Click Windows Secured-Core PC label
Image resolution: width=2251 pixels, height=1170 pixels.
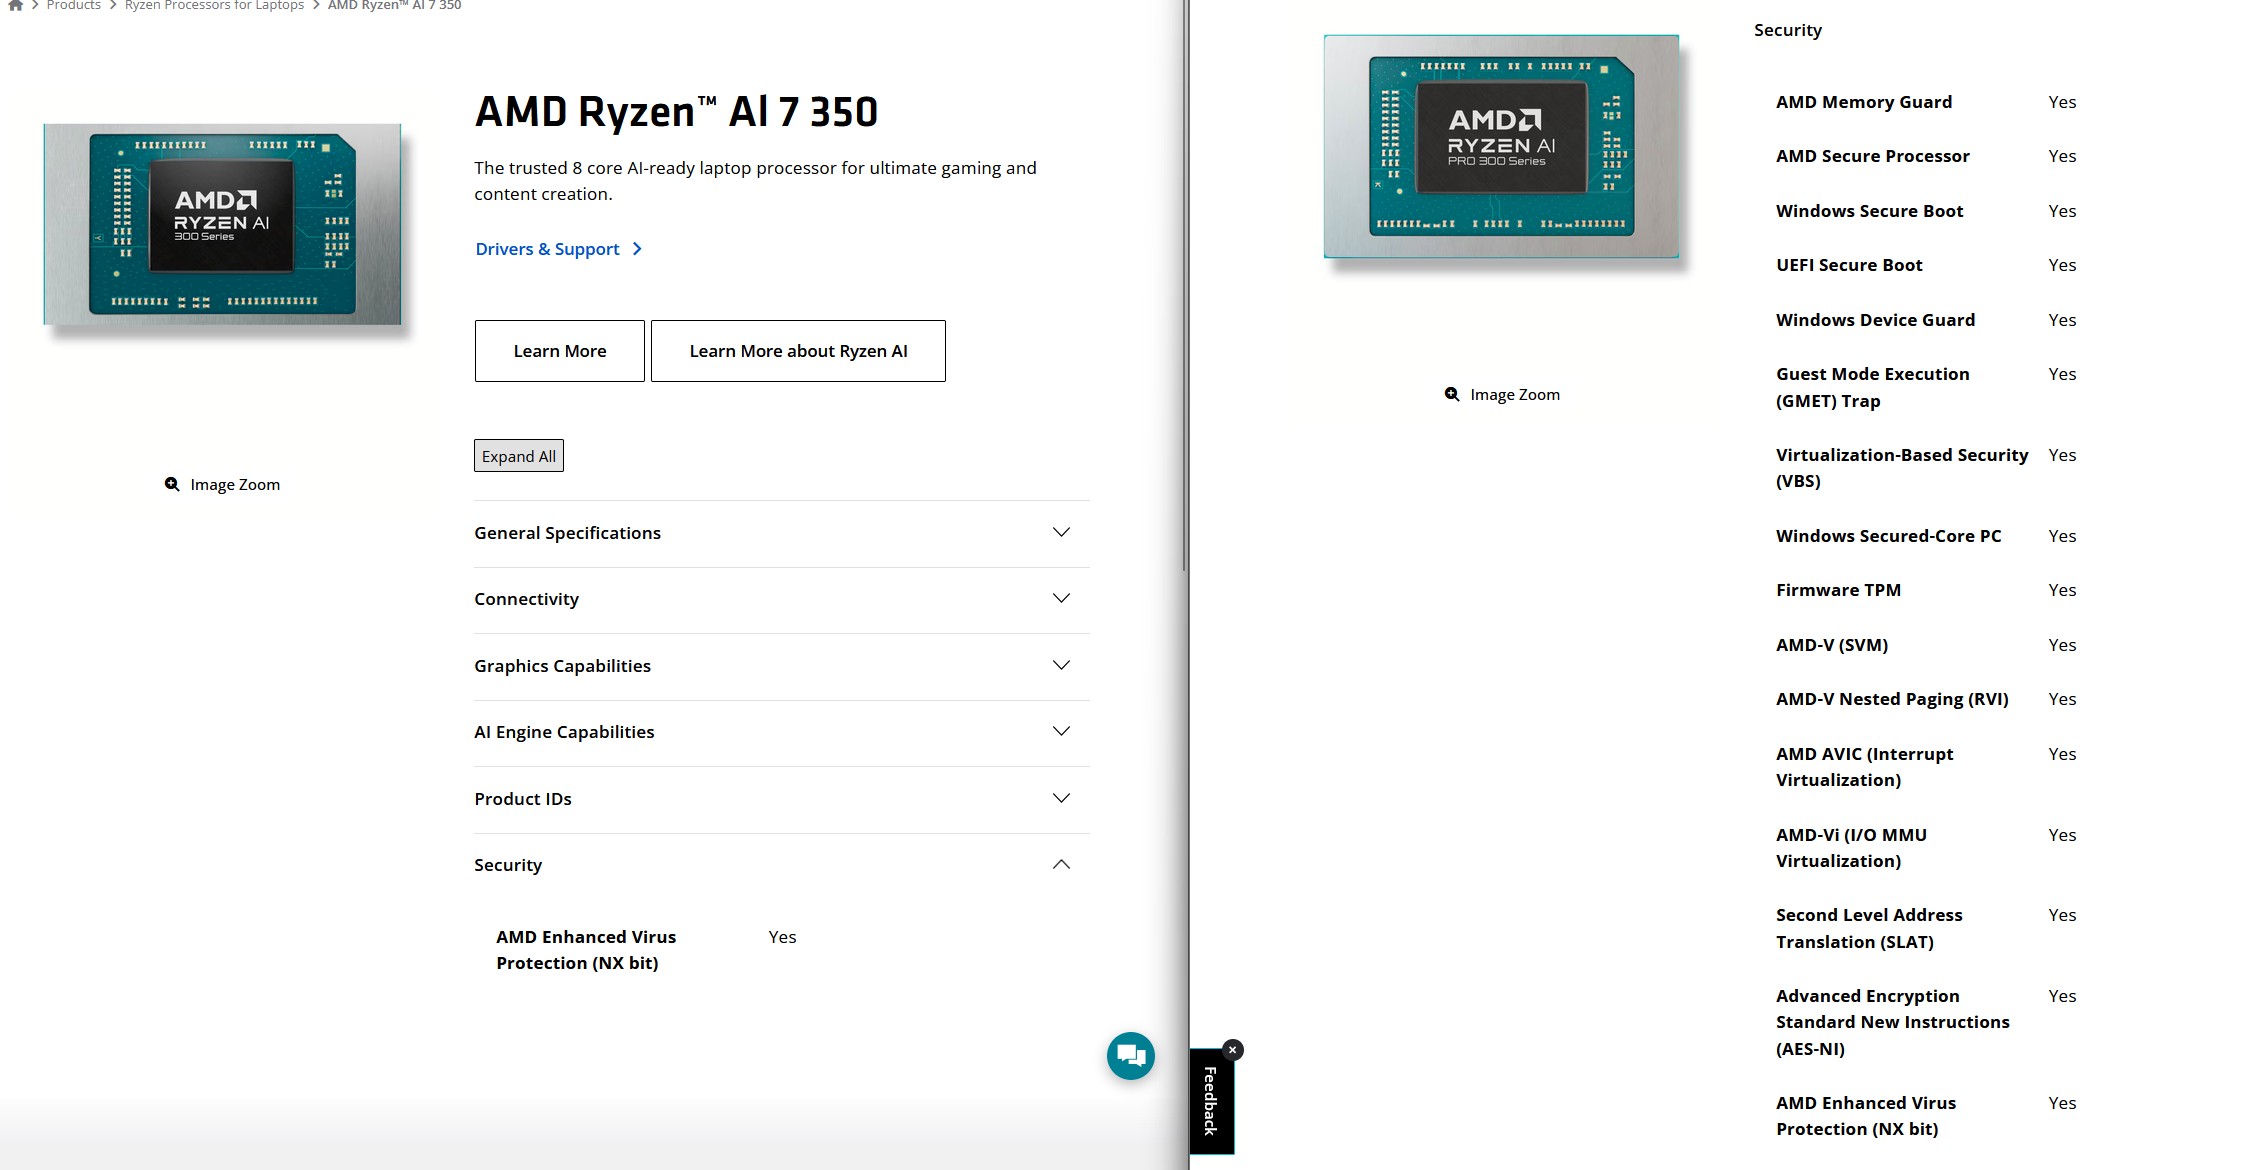pos(1889,536)
